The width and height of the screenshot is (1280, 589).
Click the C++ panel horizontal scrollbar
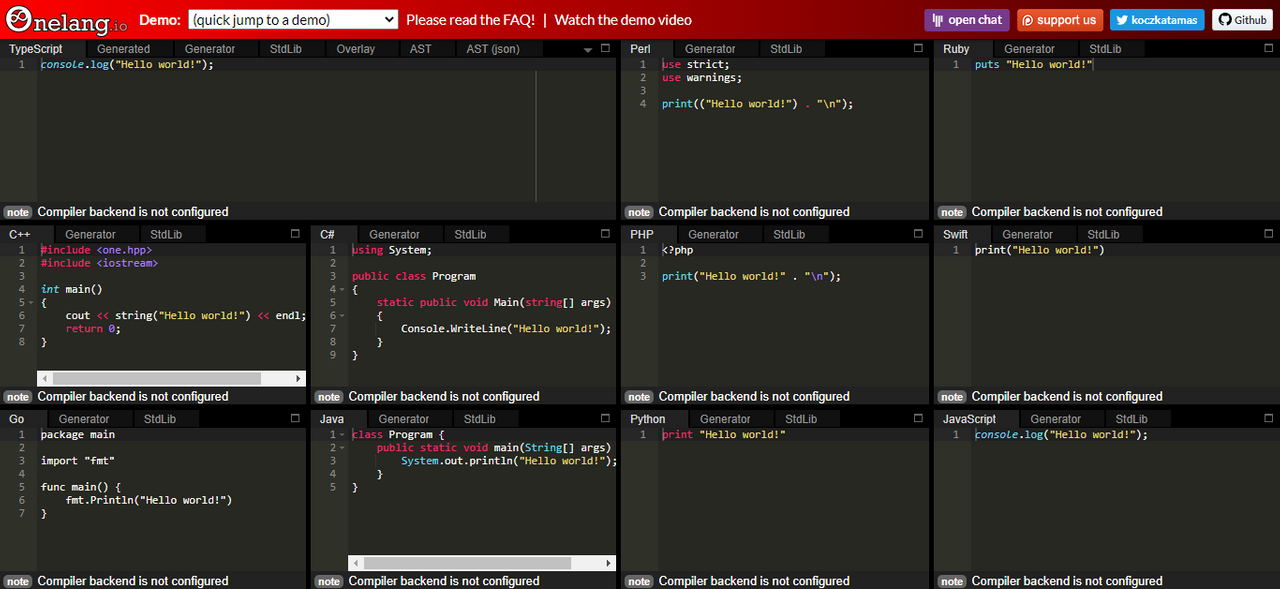point(156,379)
